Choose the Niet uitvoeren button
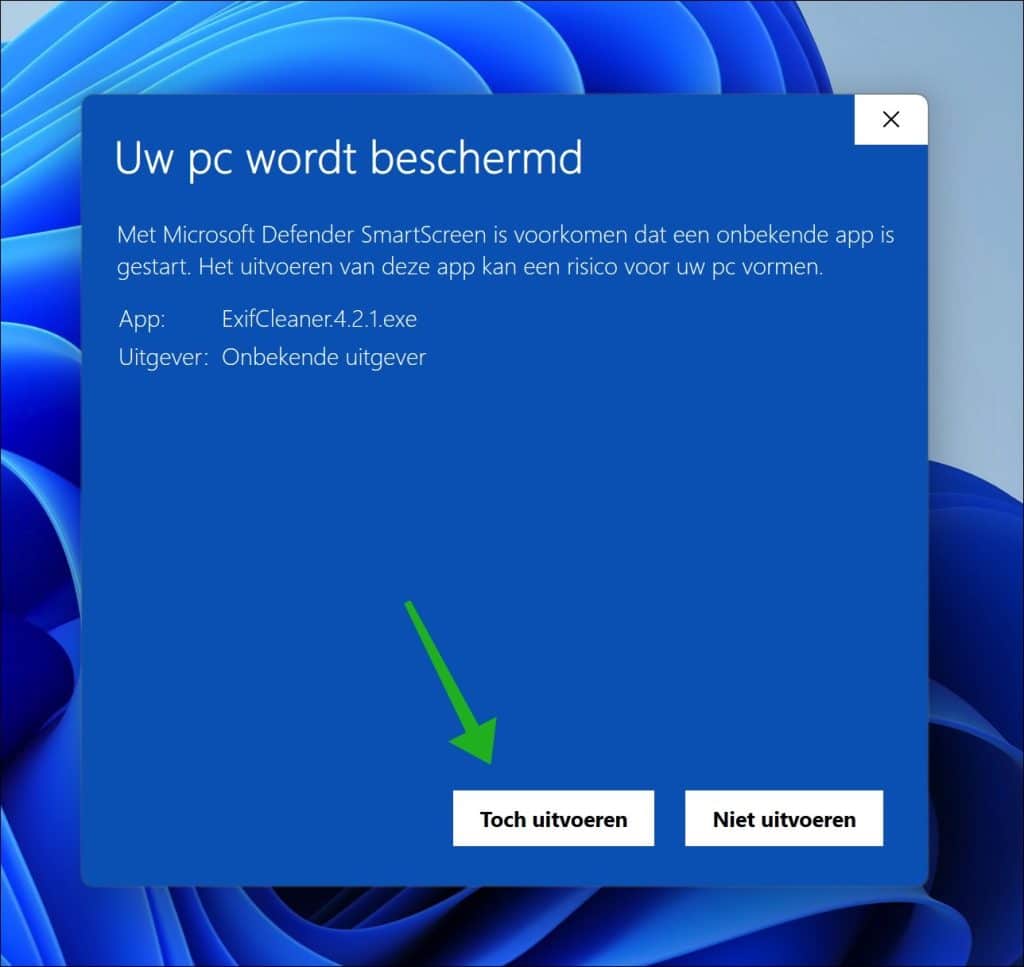 784,818
